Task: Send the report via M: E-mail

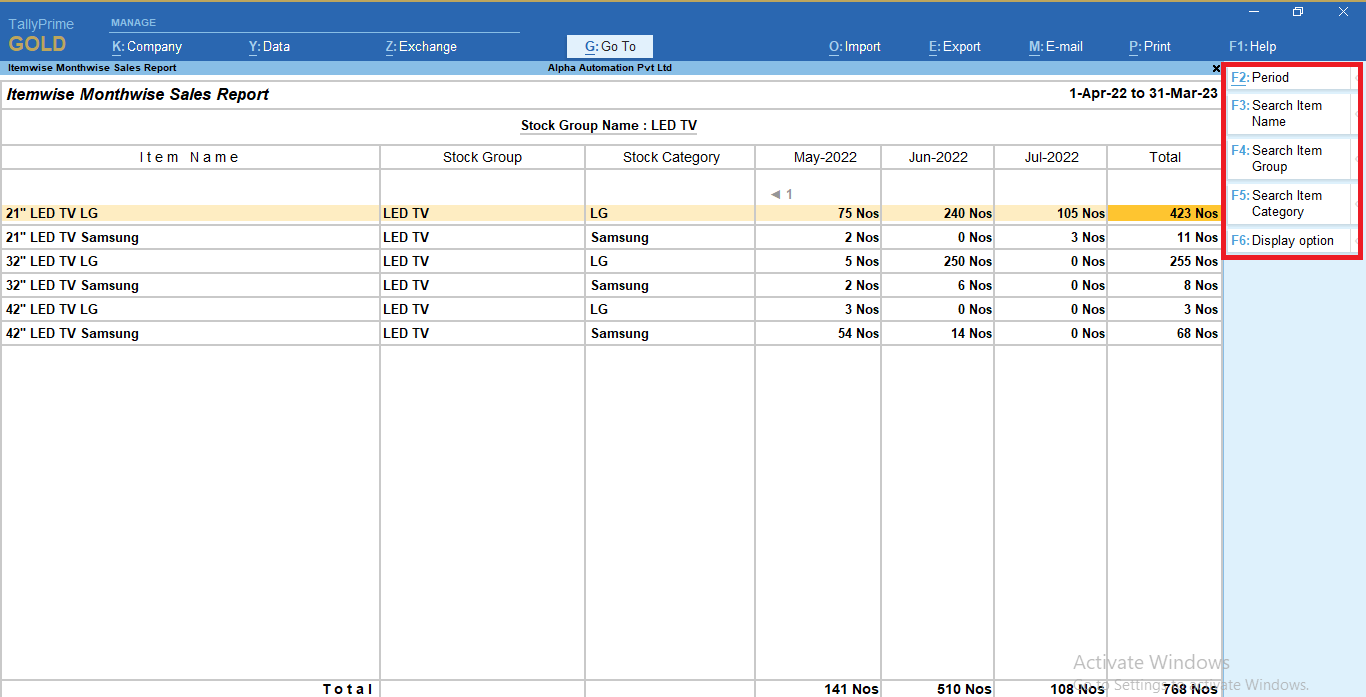Action: pos(1055,46)
